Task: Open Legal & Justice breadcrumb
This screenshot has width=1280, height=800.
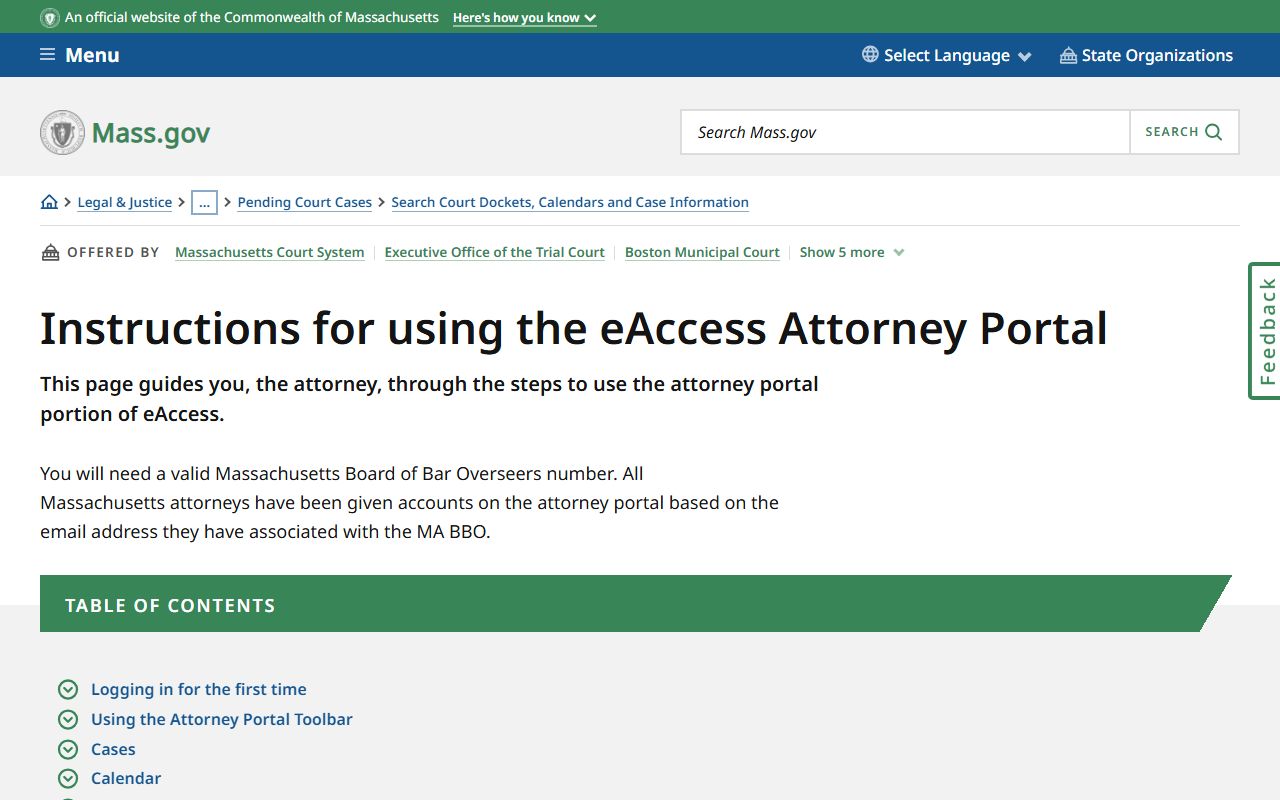Action: (x=124, y=202)
